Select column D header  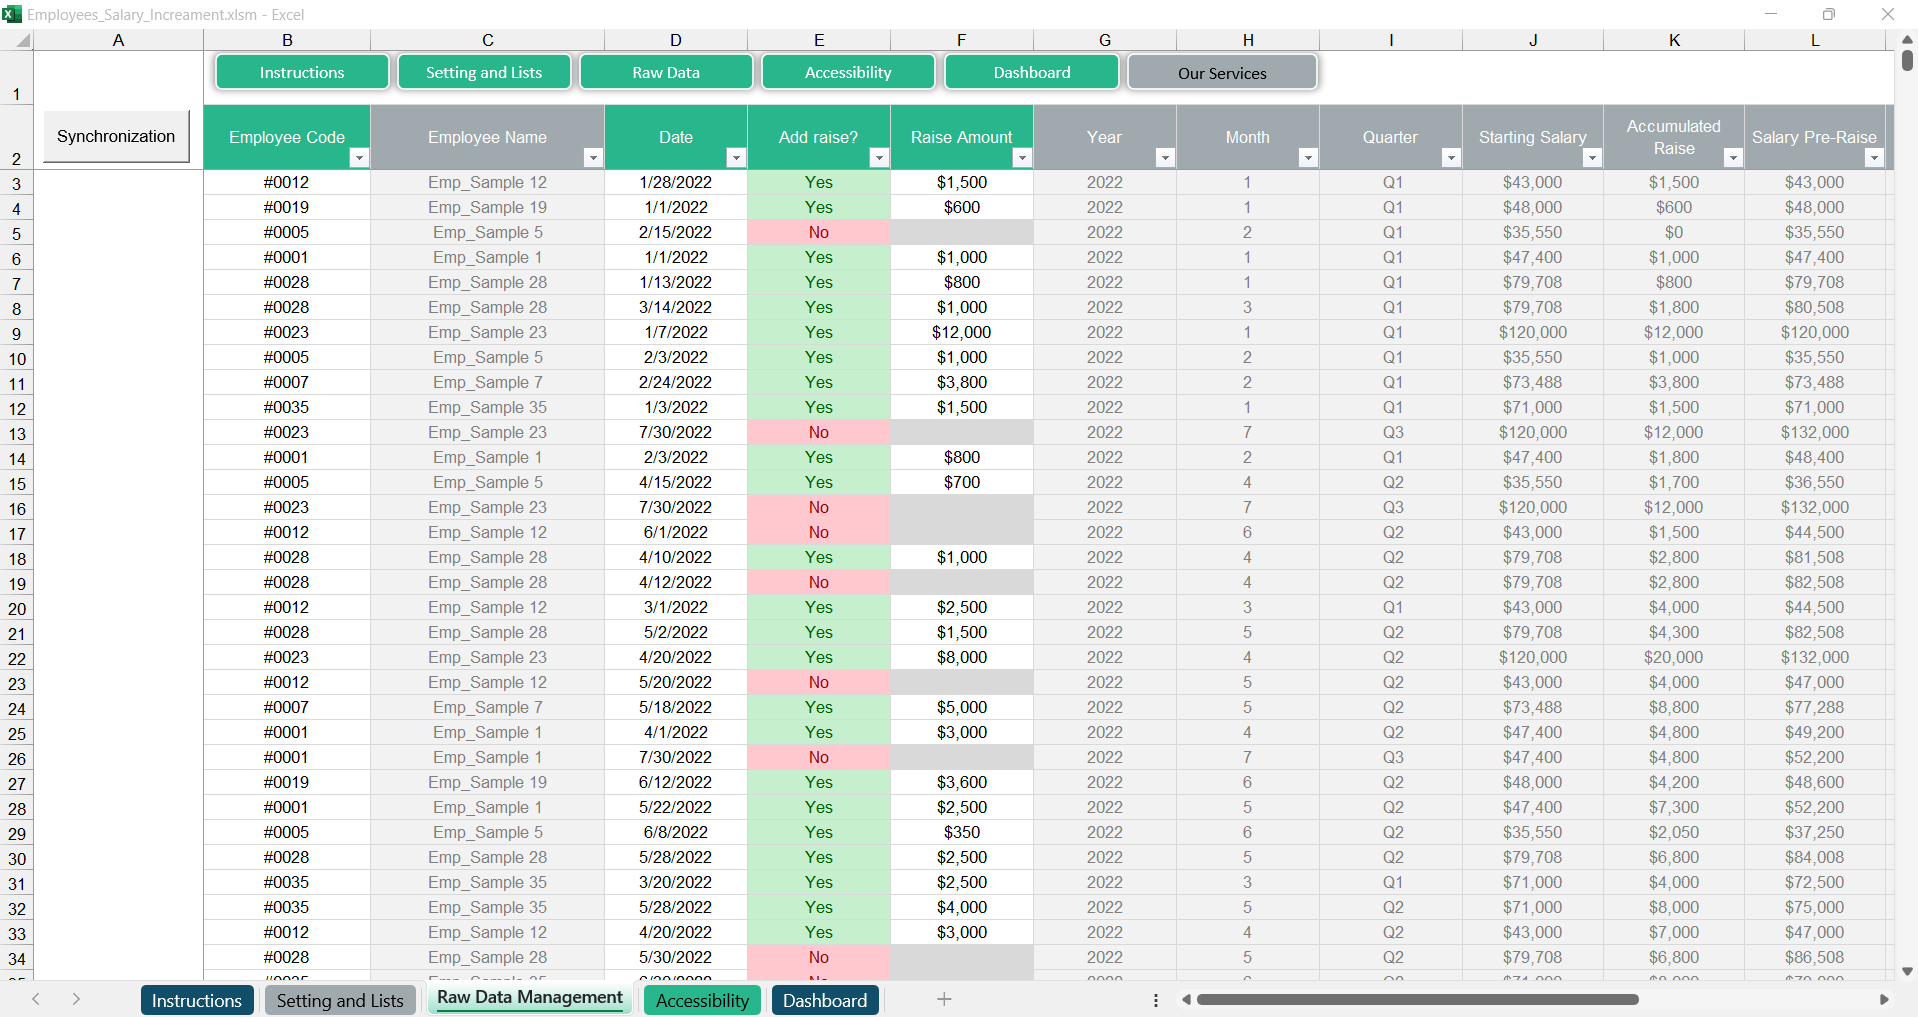click(x=675, y=40)
